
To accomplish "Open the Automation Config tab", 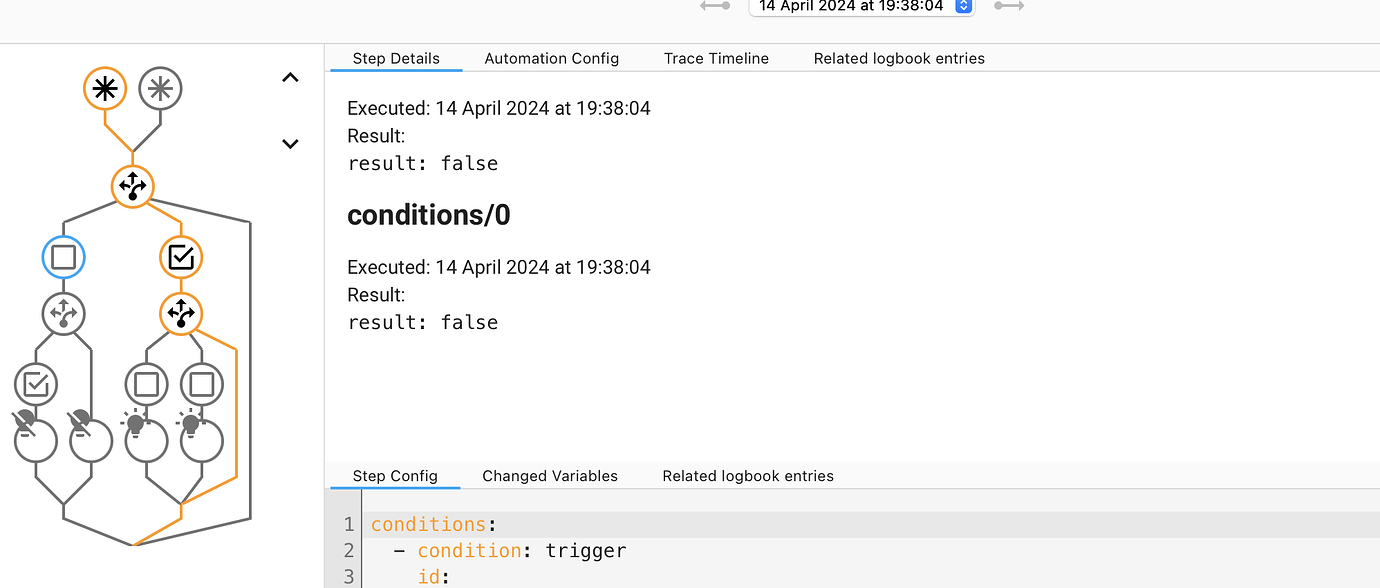I will pos(552,58).
